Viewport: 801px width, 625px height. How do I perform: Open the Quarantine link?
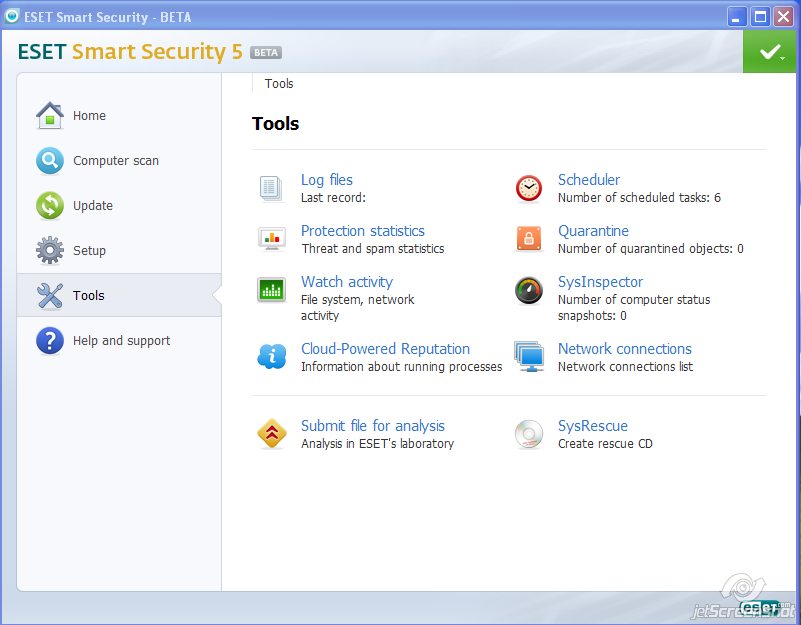pyautogui.click(x=593, y=231)
